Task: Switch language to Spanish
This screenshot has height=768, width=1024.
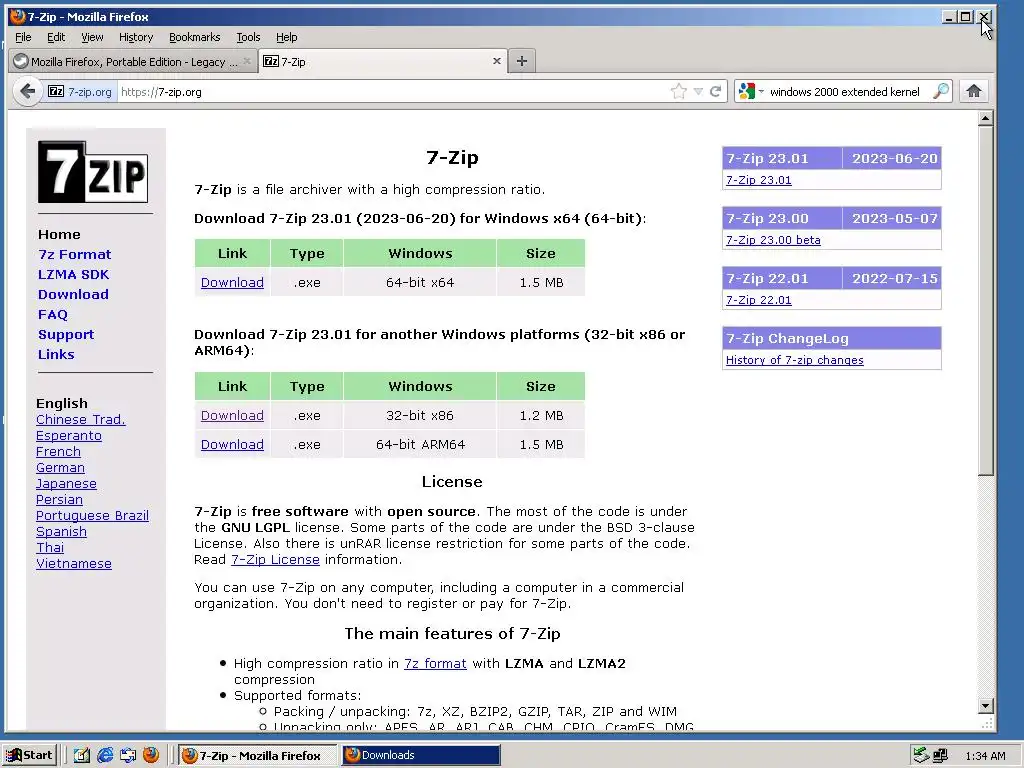Action: tap(61, 532)
